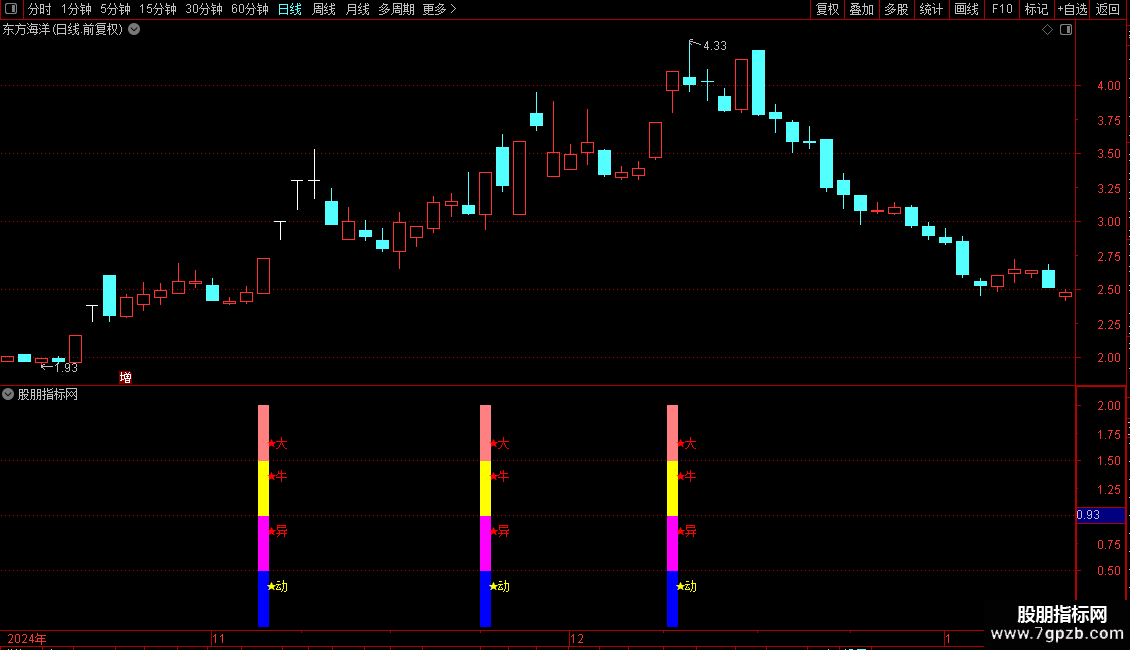Screen dimensions: 1130x650
Task: Click the 12 month marker on time axis
Action: point(577,638)
